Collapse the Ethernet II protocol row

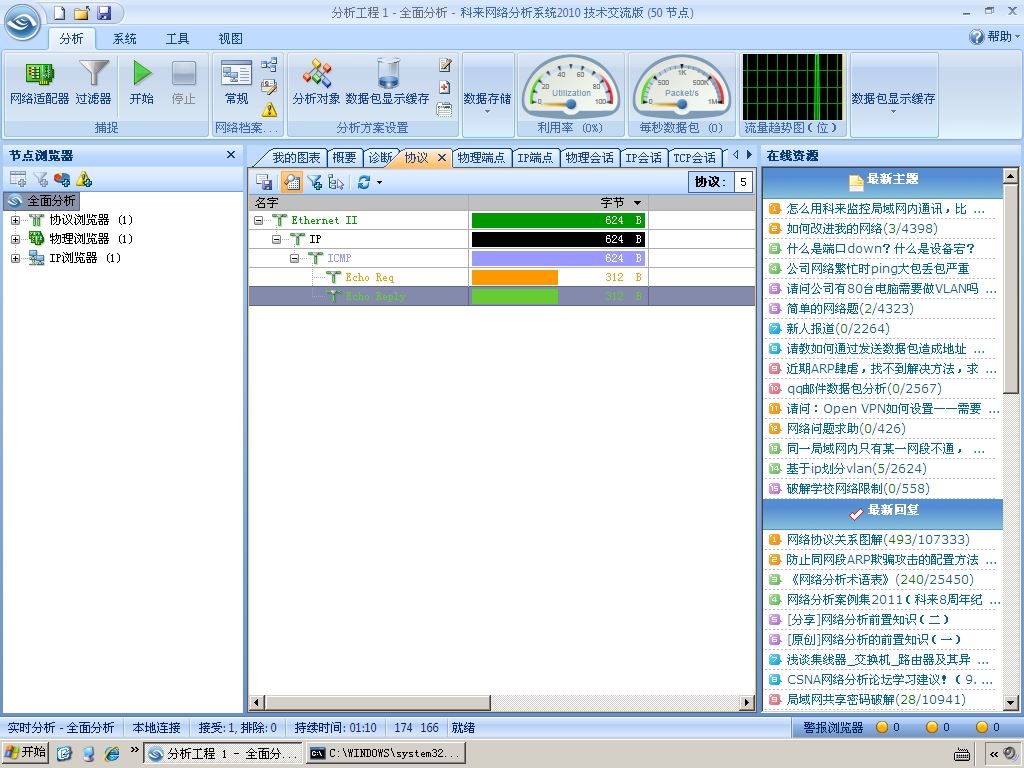click(259, 221)
